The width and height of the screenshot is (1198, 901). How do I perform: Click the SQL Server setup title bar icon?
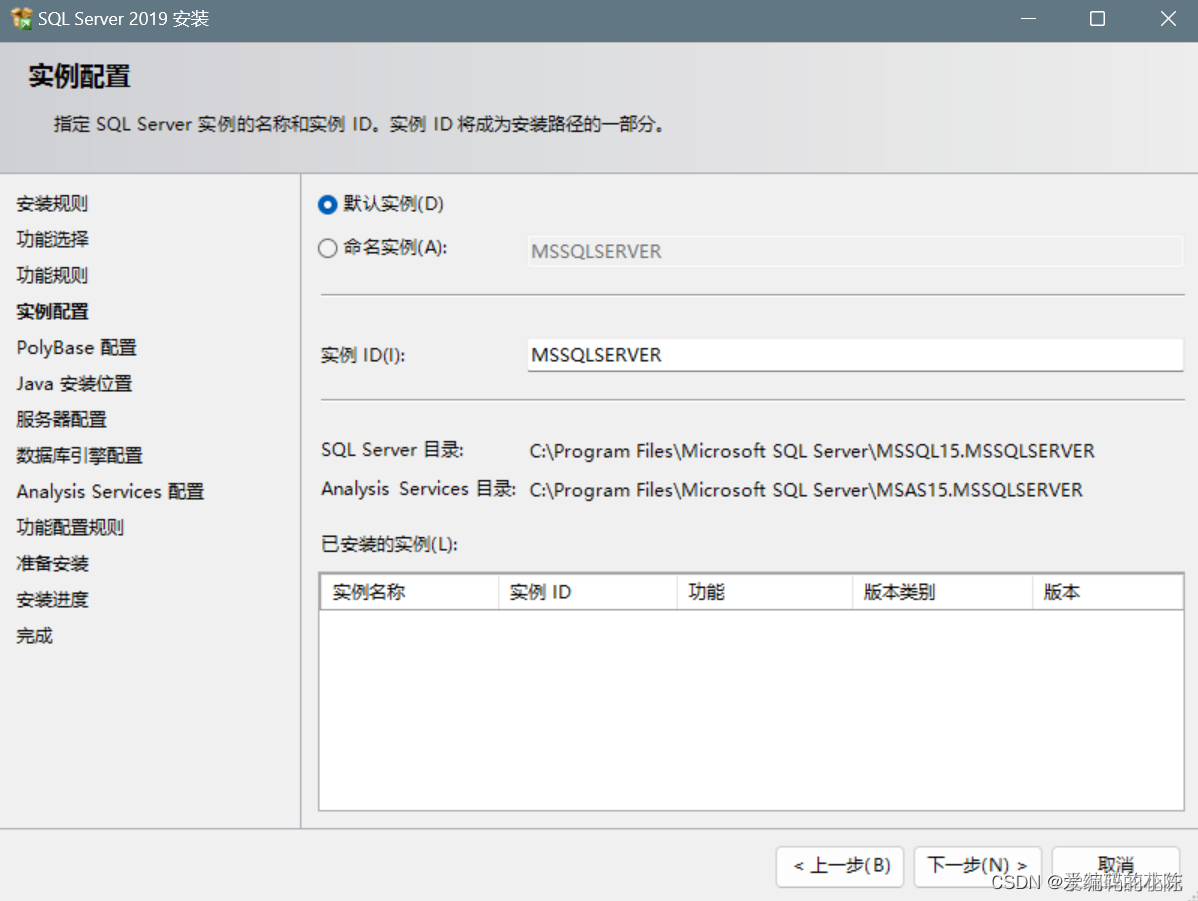pos(21,18)
